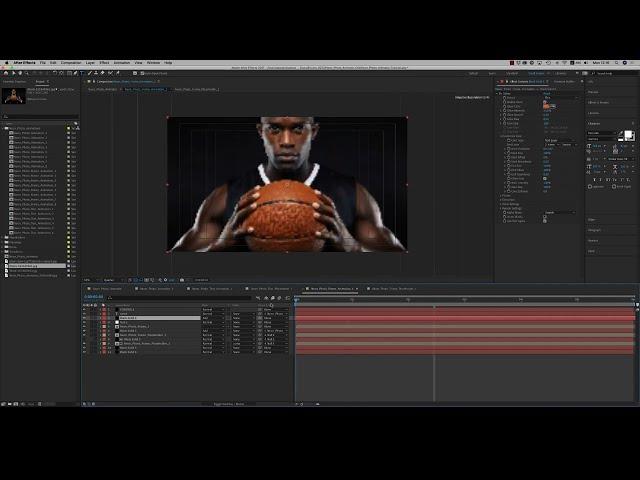The image size is (640, 480).
Task: Click the All Caps button in Character panel
Action: [x=607, y=180]
